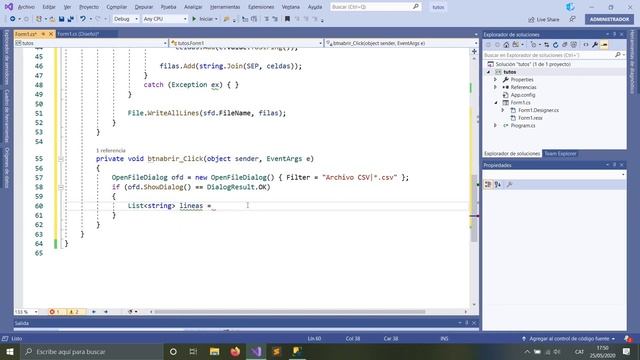Click the Buscar (Ctrl+Q) search box

pos(376,7)
